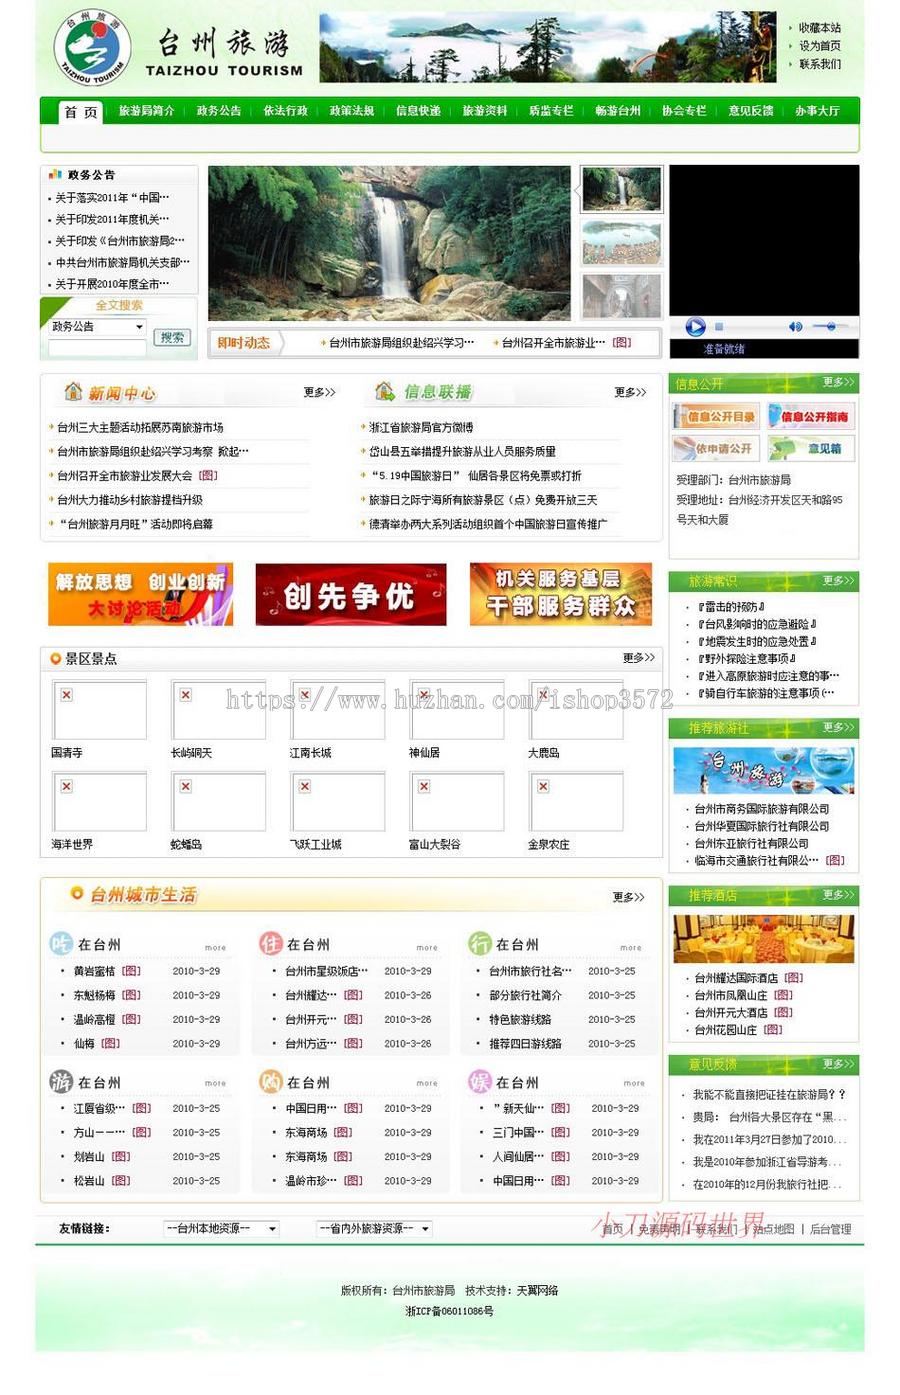
Task: 点击视频播放器的停止按钮
Action: (x=720, y=326)
